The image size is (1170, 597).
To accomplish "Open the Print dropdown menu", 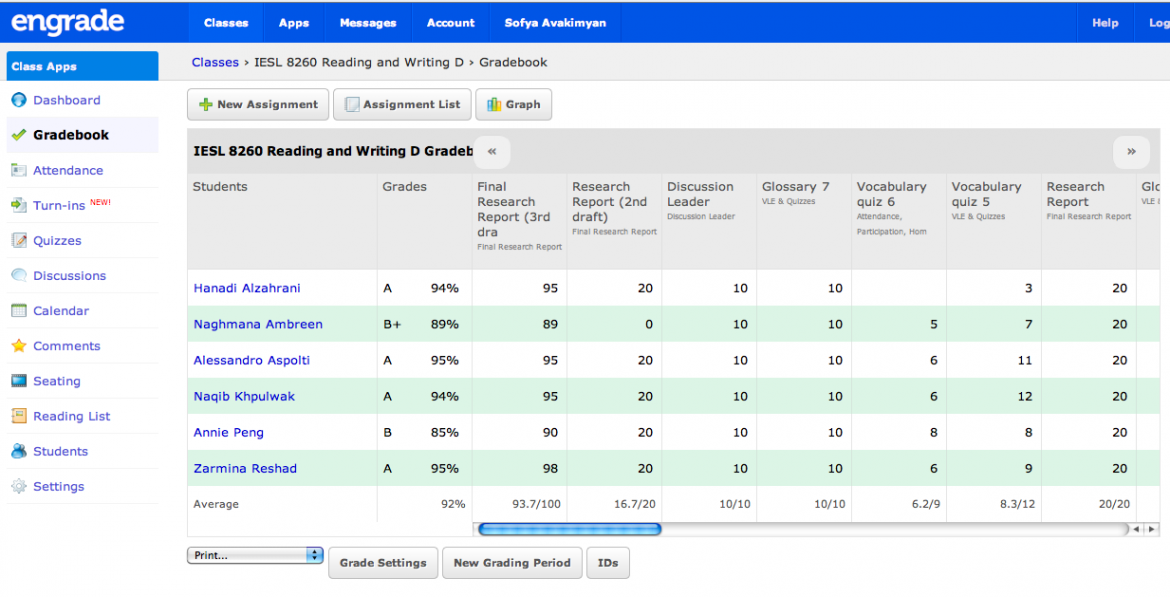I will click(x=255, y=555).
